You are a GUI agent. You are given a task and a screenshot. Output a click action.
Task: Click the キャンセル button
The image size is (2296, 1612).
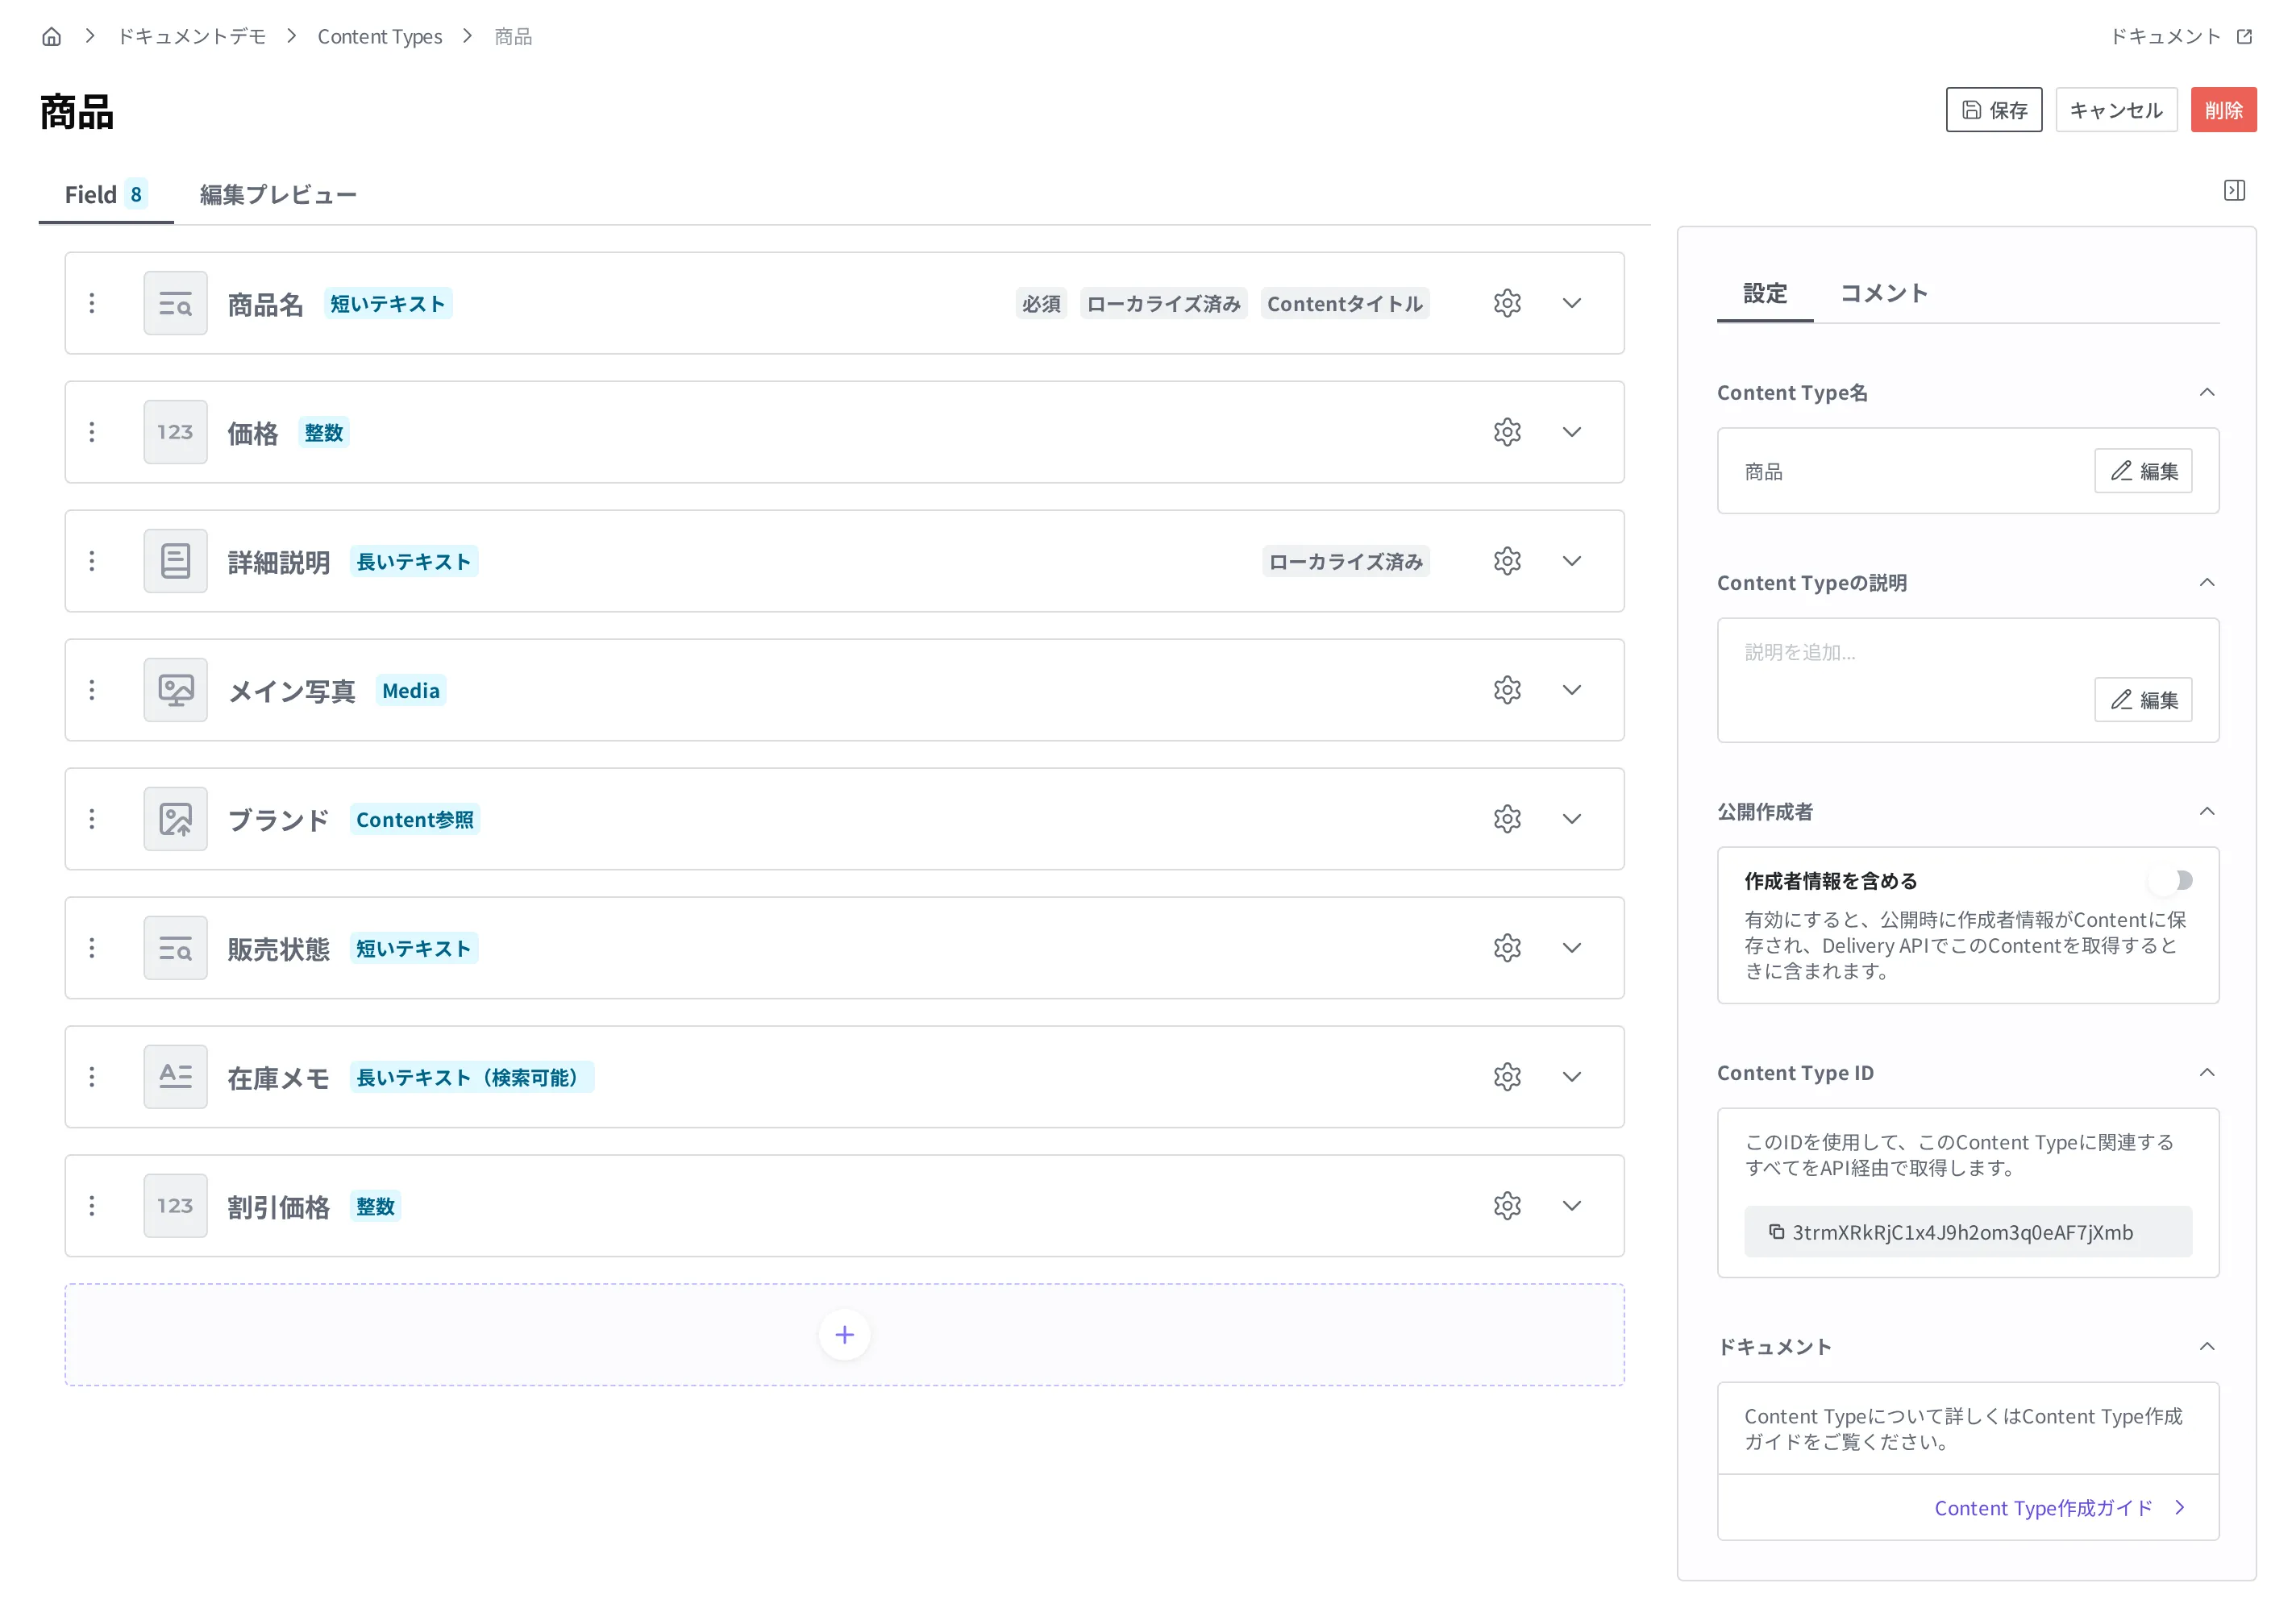[2116, 110]
